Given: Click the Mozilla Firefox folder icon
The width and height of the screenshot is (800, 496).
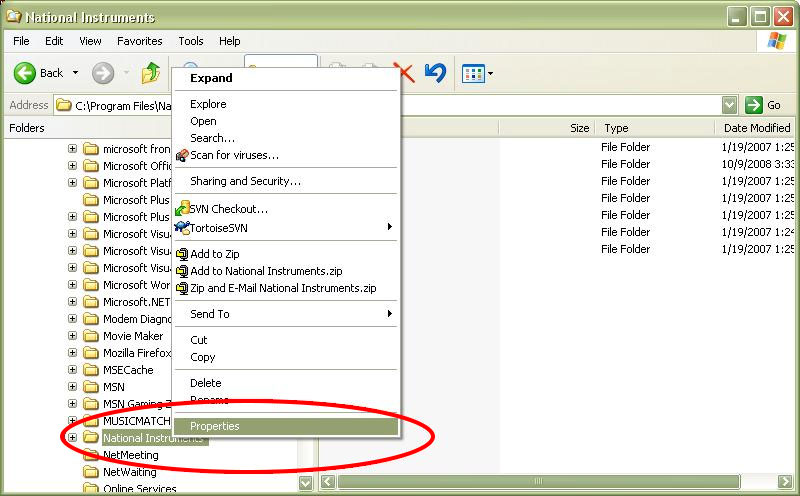Looking at the screenshot, I should click(x=91, y=353).
